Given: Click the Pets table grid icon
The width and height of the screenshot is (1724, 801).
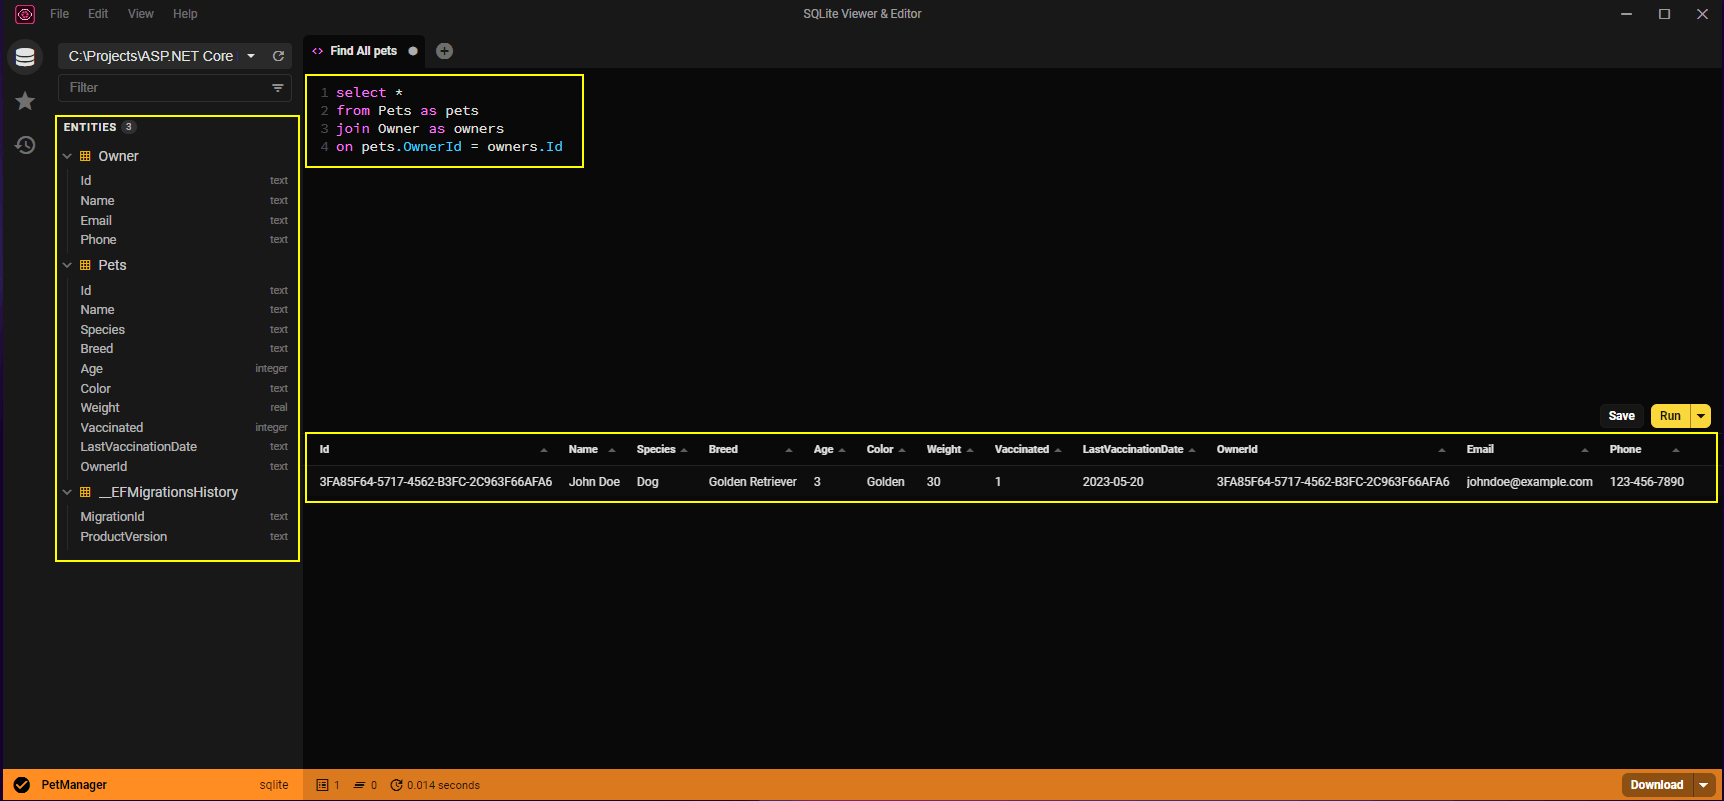Looking at the screenshot, I should [x=85, y=265].
